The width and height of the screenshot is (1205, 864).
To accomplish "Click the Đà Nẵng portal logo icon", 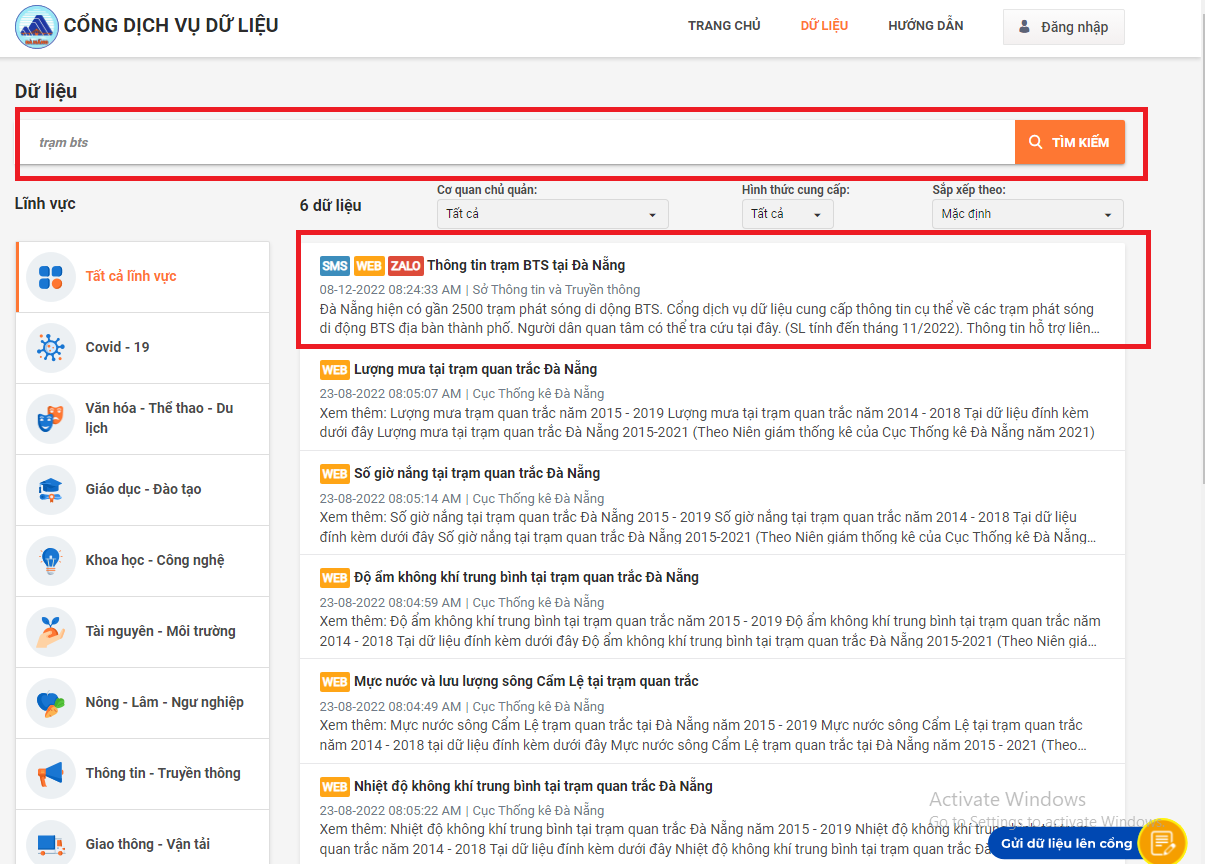I will click(x=37, y=27).
